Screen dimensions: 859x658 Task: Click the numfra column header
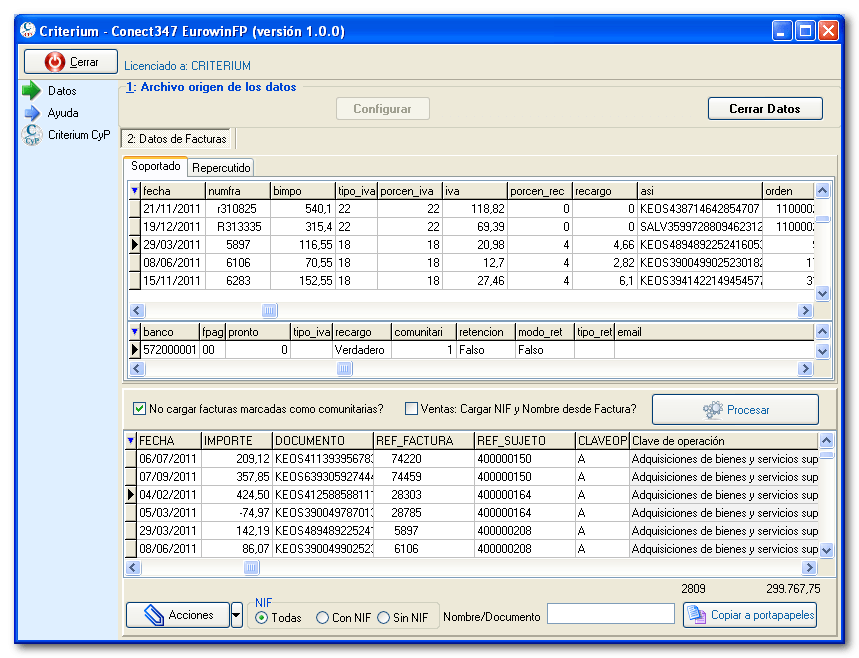[x=238, y=191]
